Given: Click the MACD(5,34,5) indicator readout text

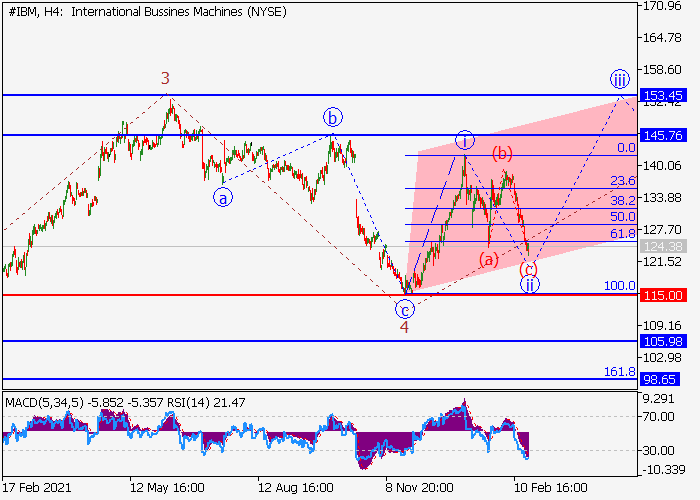Looking at the screenshot, I should pyautogui.click(x=84, y=403).
